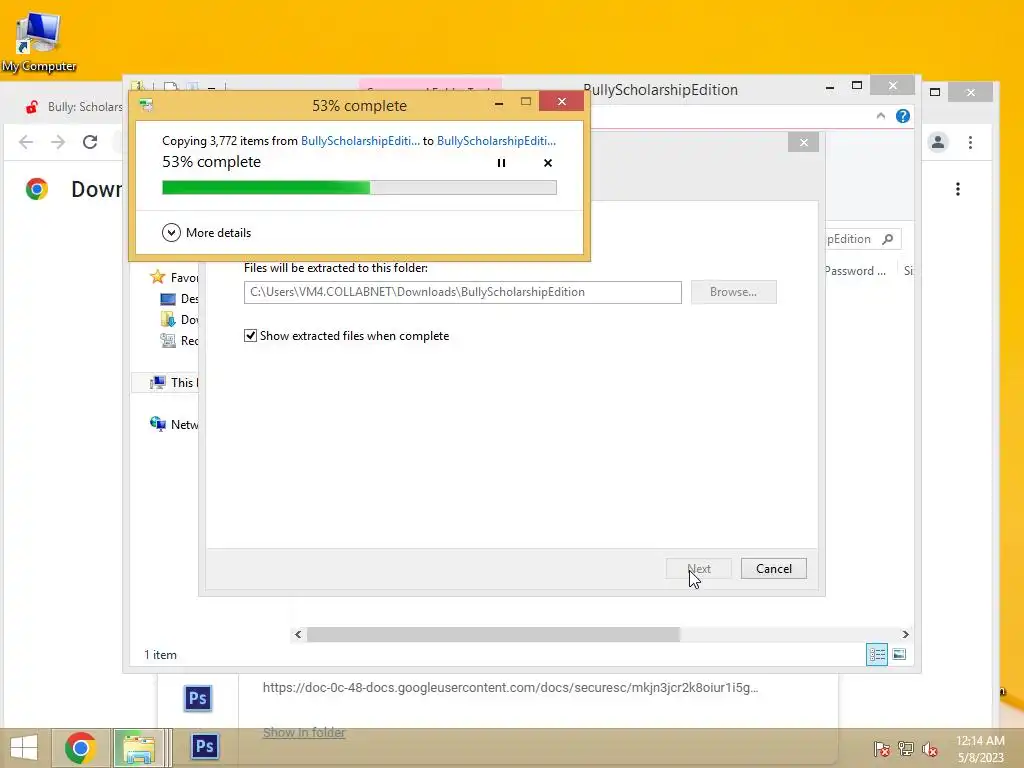Screen dimensions: 1024x768
Task: Click the copy progress bar
Action: (x=359, y=187)
